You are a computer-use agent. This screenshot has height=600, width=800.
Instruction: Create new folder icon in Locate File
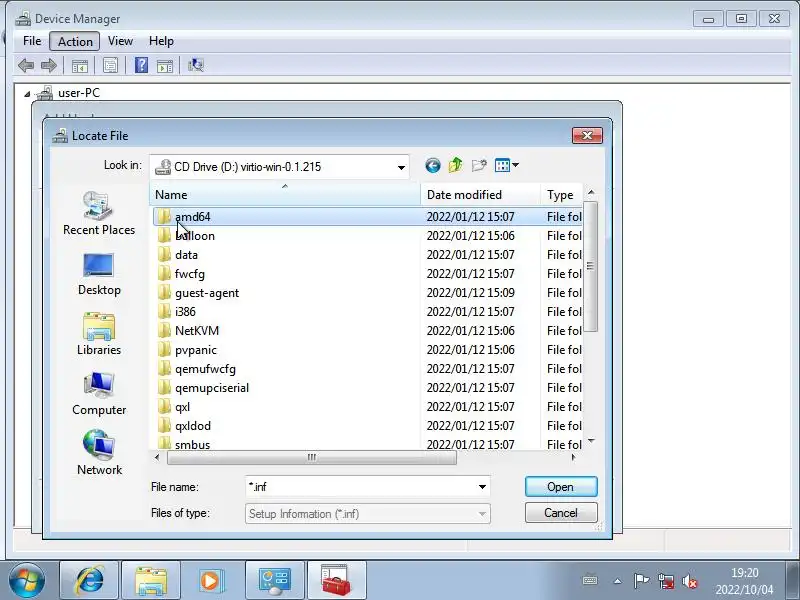tap(479, 165)
